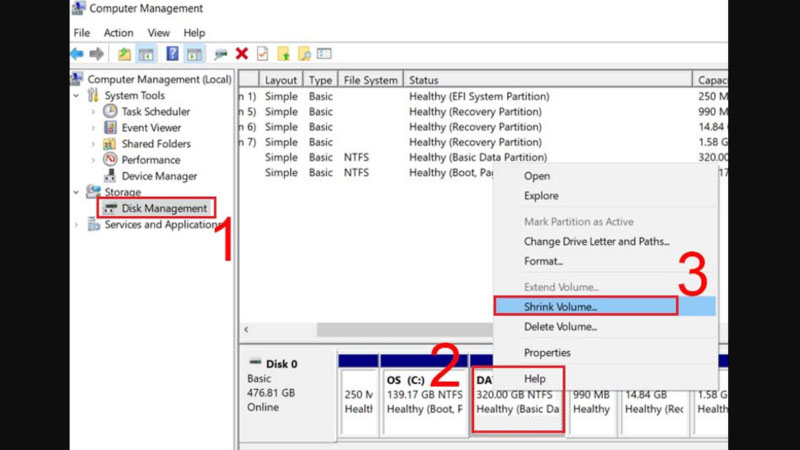Open the Help menu in the menu bar
This screenshot has width=800, height=450.
194,33
